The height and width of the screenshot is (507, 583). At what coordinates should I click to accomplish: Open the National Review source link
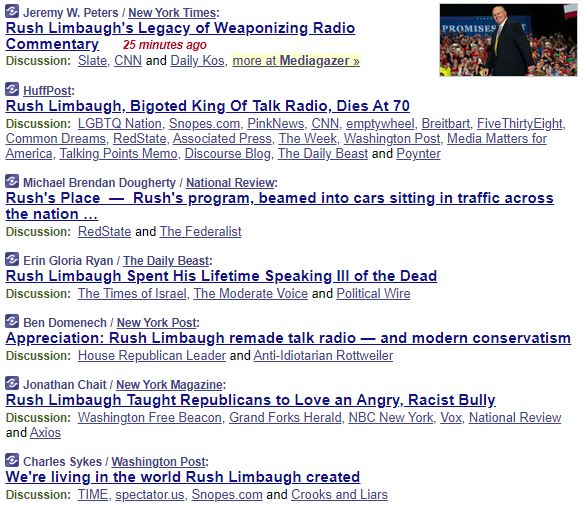coord(230,183)
